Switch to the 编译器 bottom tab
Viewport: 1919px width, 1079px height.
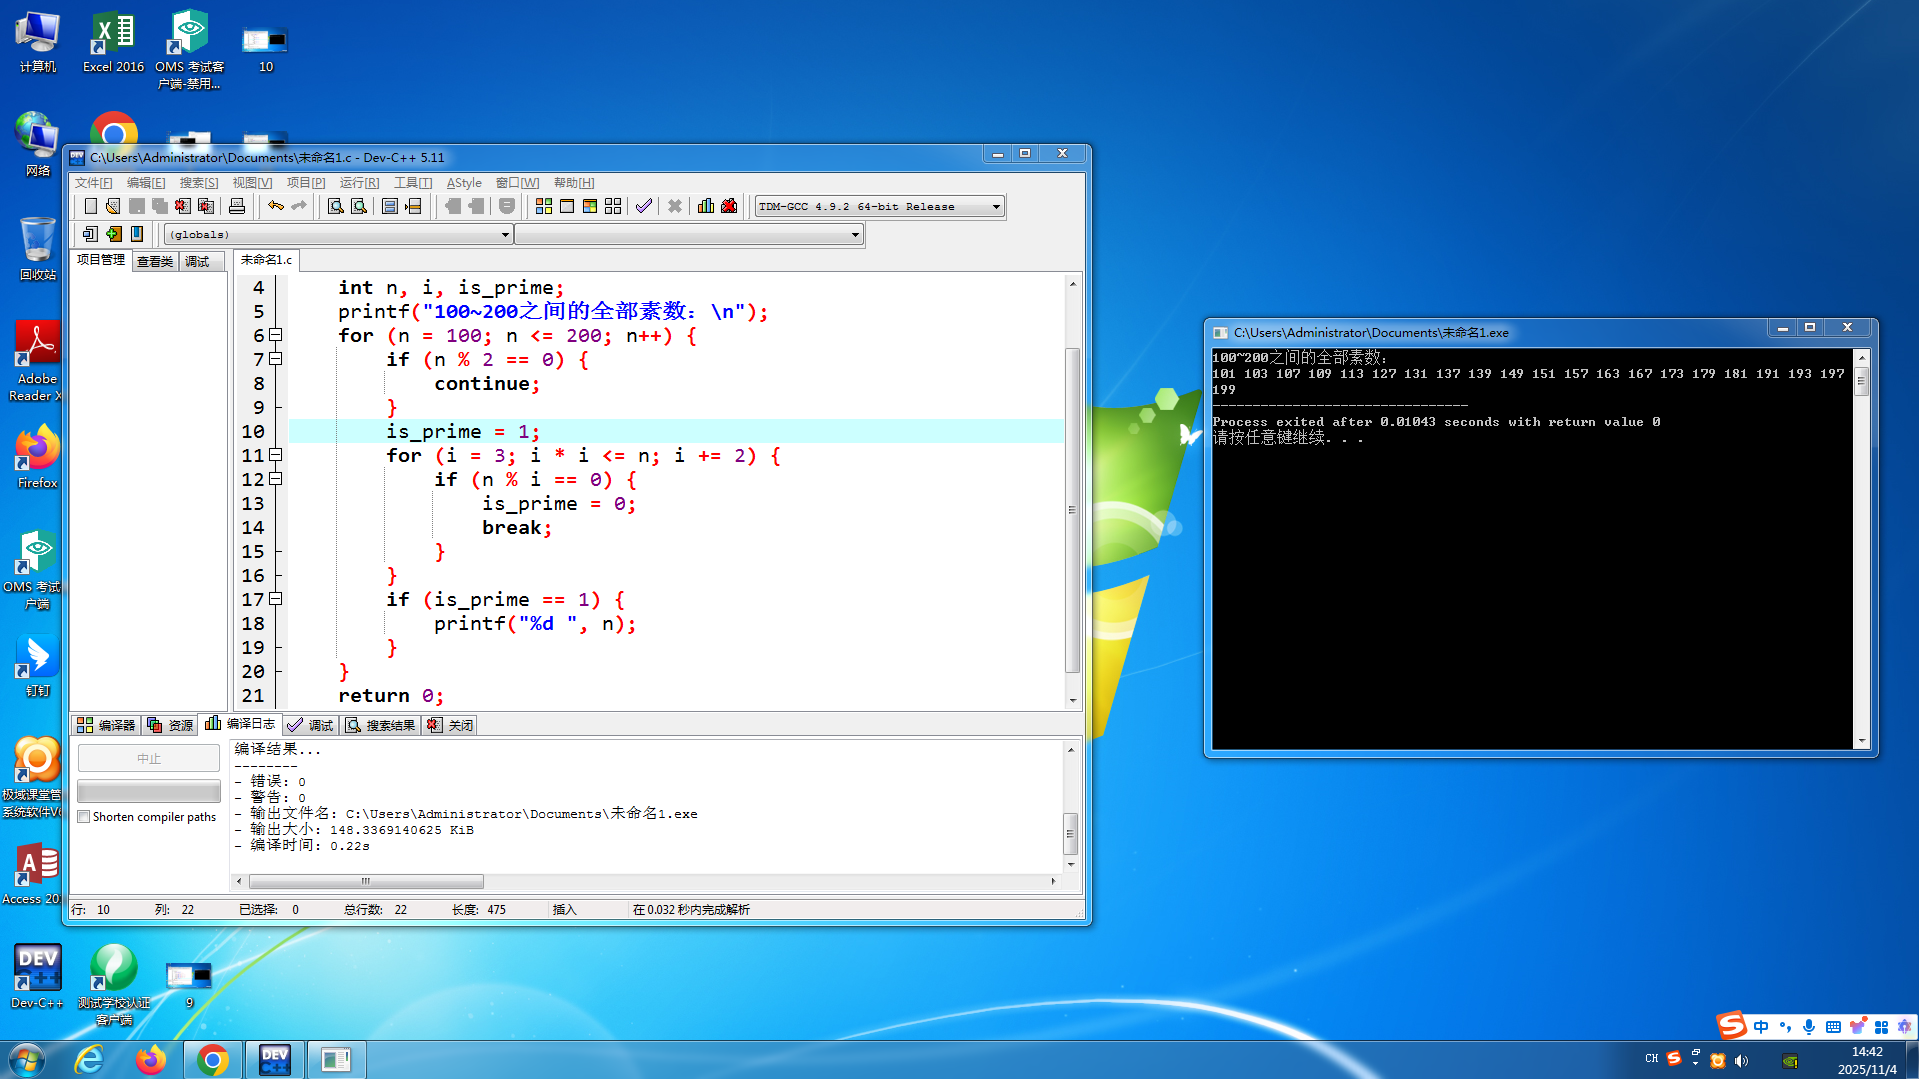click(x=105, y=725)
